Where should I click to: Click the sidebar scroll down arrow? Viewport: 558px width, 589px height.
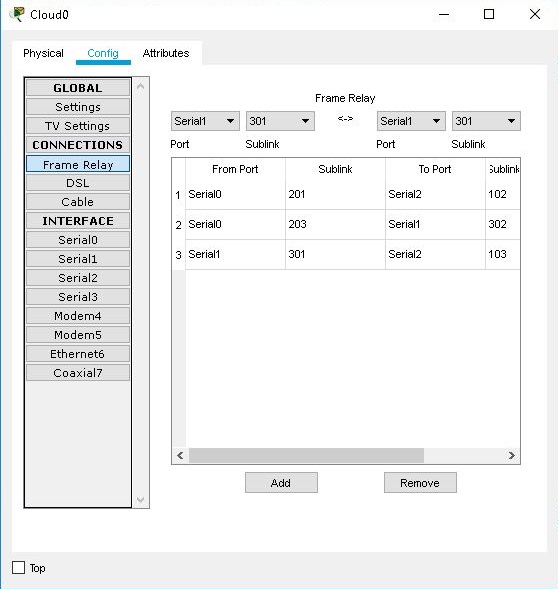click(x=141, y=499)
